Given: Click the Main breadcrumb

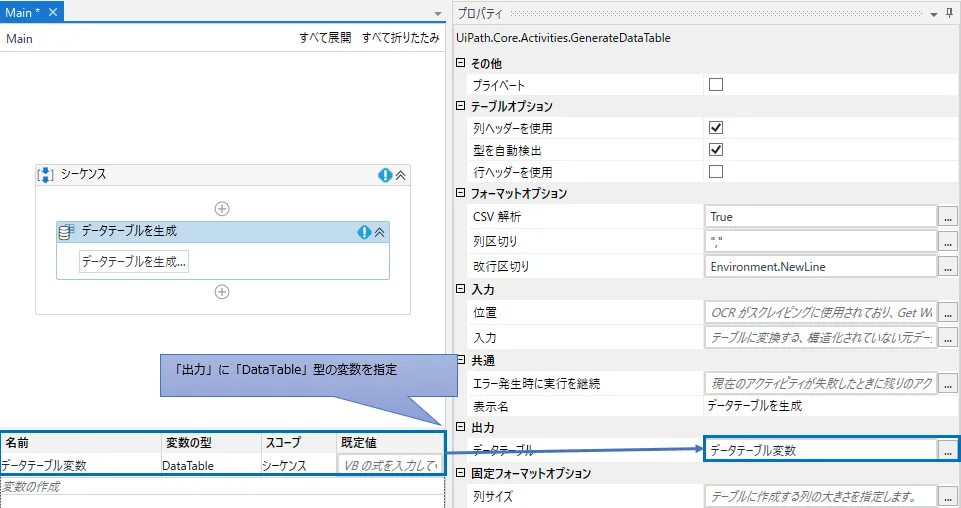Looking at the screenshot, I should click(x=19, y=39).
